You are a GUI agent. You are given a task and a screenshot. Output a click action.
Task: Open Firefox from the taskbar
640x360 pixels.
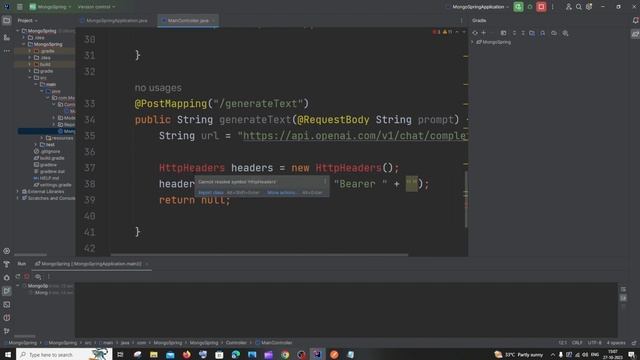187,354
